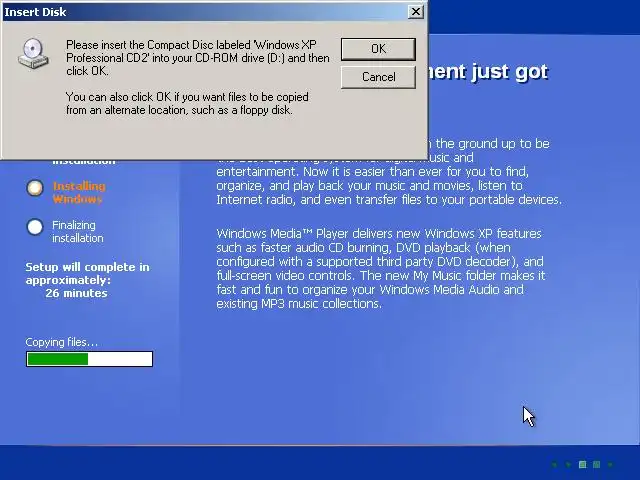640x480 pixels.
Task: Click the 'Setup will complete in approximately' text
Action: click(87, 273)
